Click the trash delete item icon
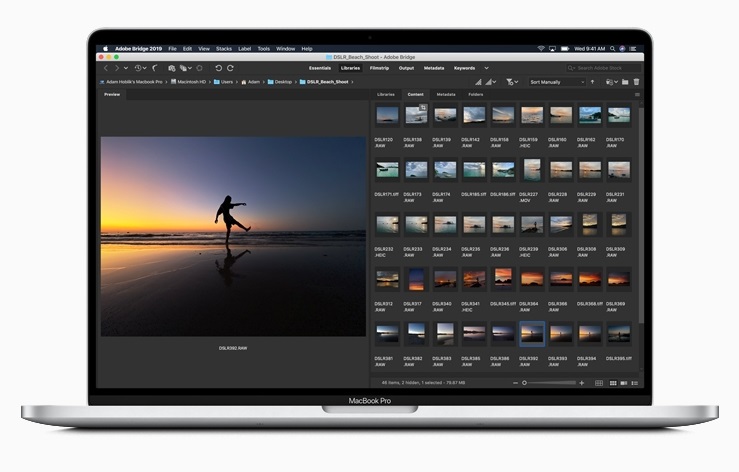739x472 pixels. point(636,82)
